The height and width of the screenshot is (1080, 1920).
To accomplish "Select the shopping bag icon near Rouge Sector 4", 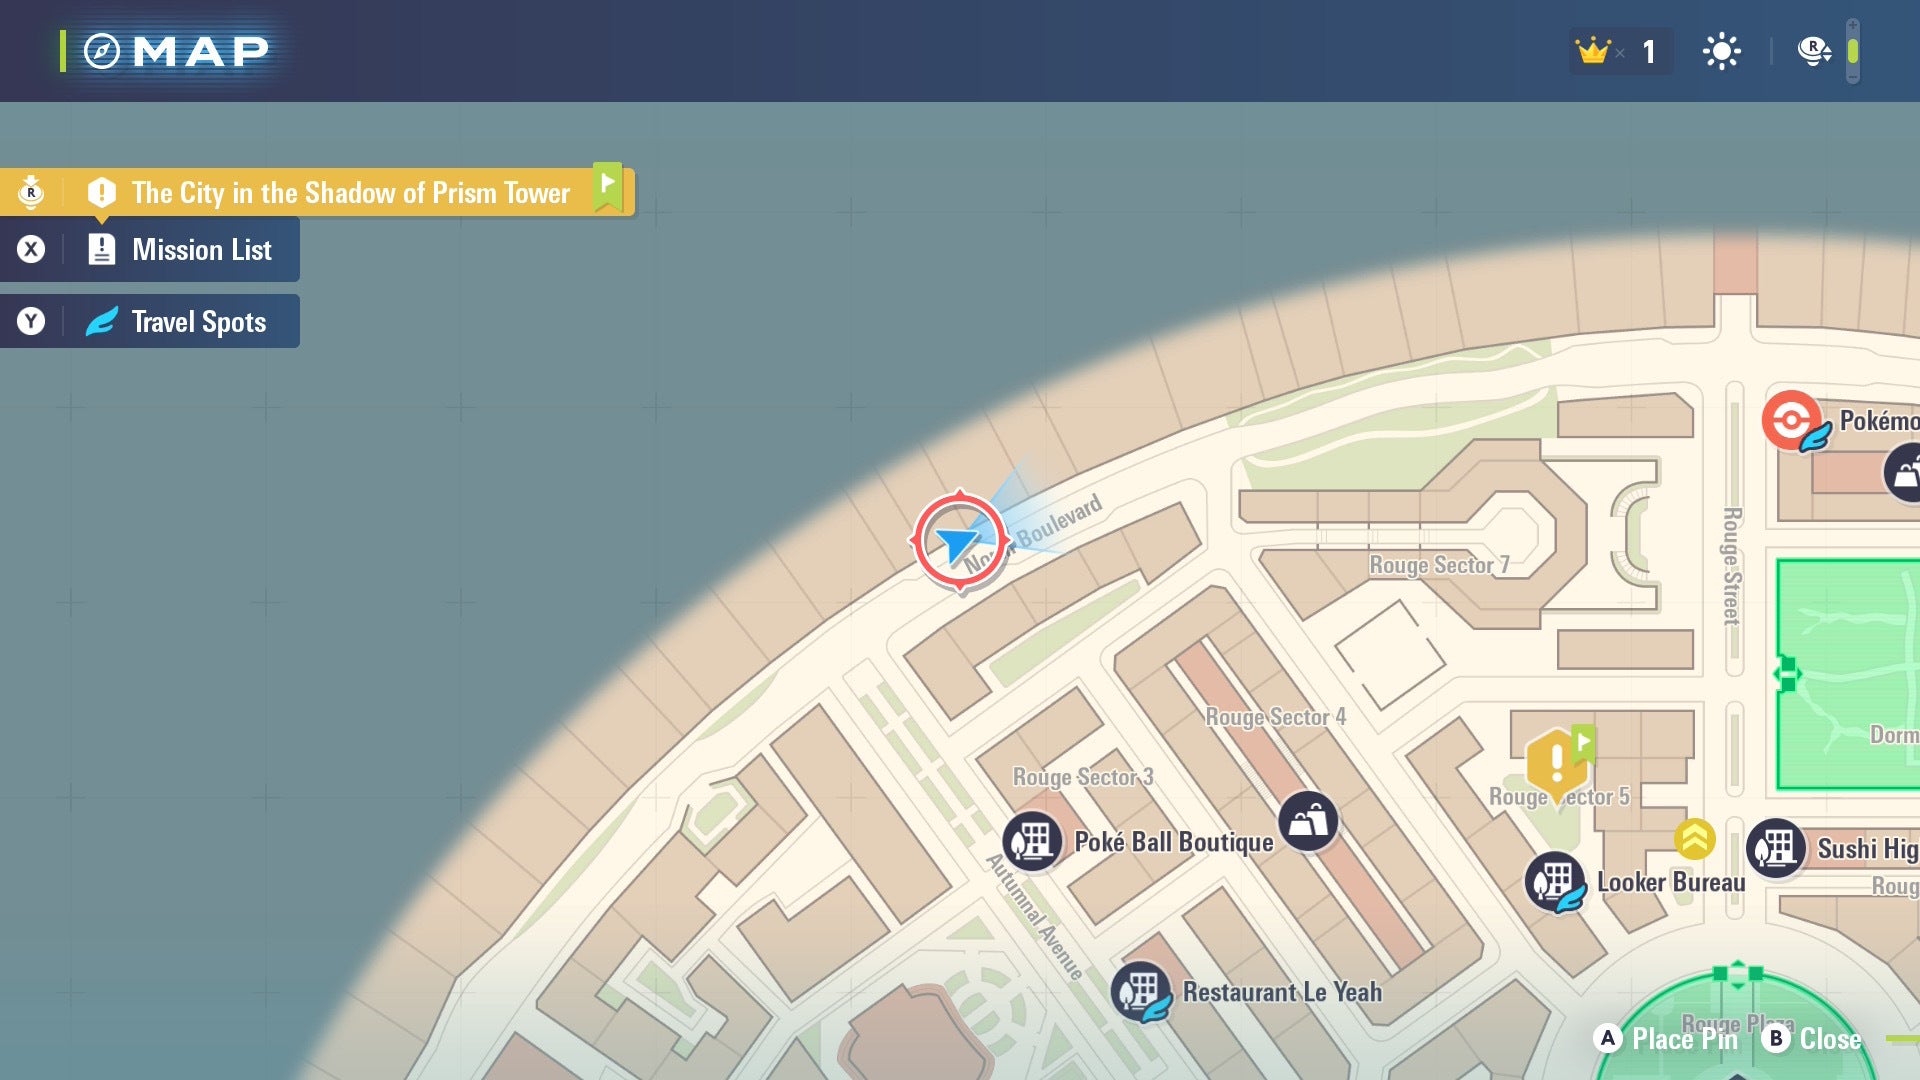I will 1308,822.
